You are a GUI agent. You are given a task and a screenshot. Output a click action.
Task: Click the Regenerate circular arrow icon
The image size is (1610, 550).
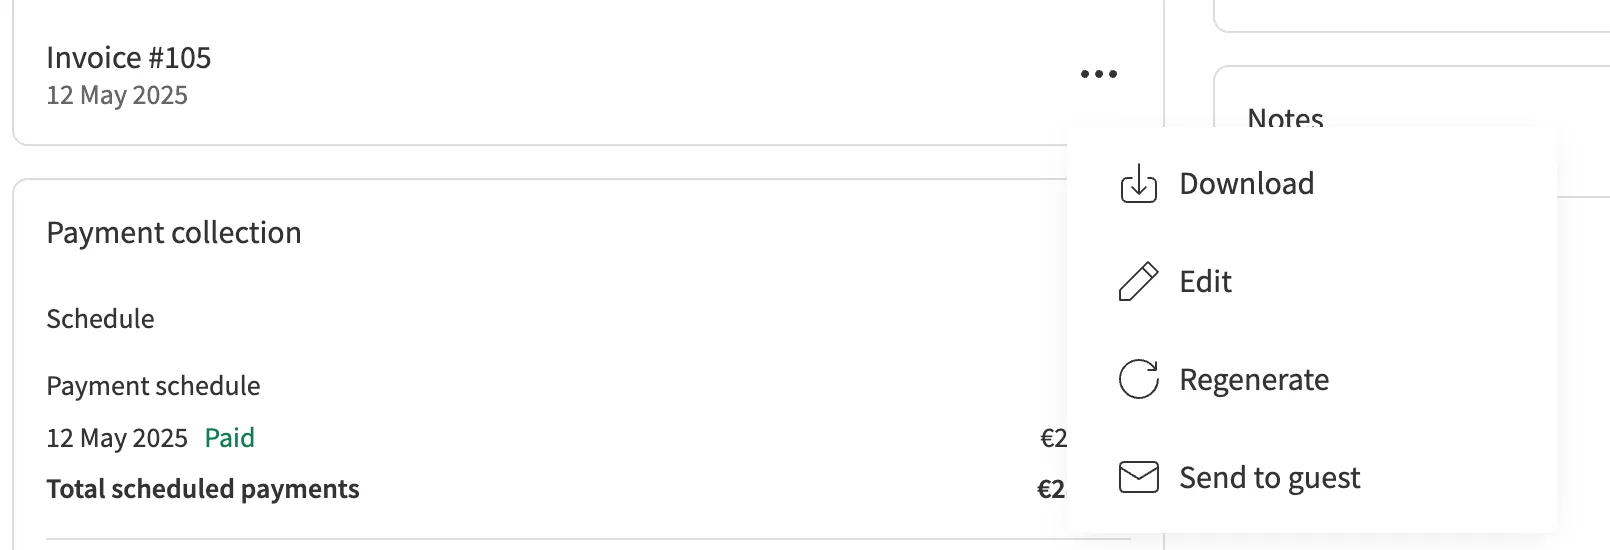click(1138, 379)
